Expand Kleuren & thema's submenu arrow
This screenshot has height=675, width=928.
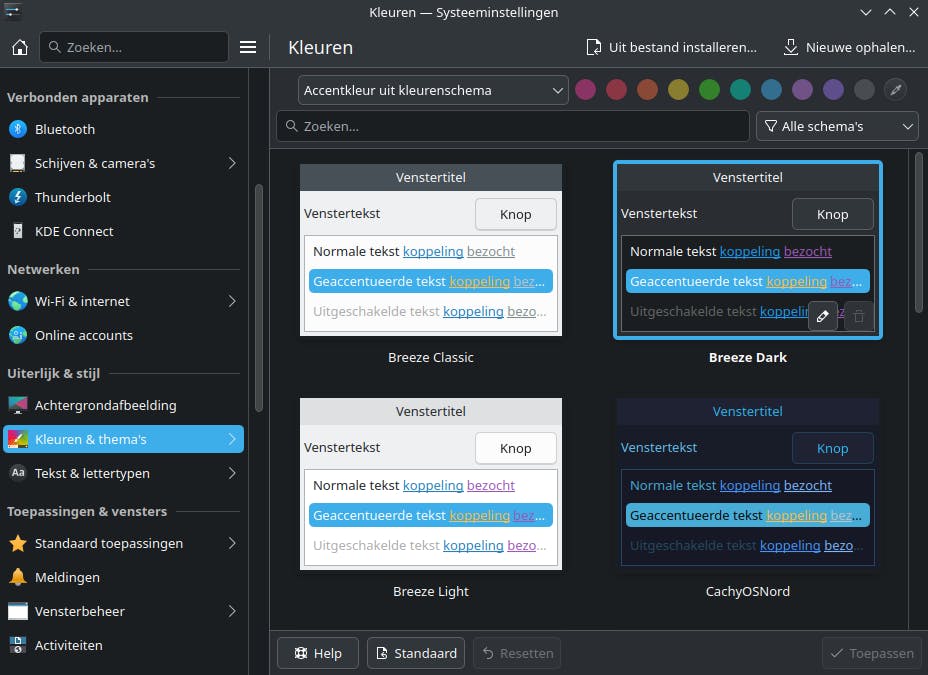click(232, 440)
